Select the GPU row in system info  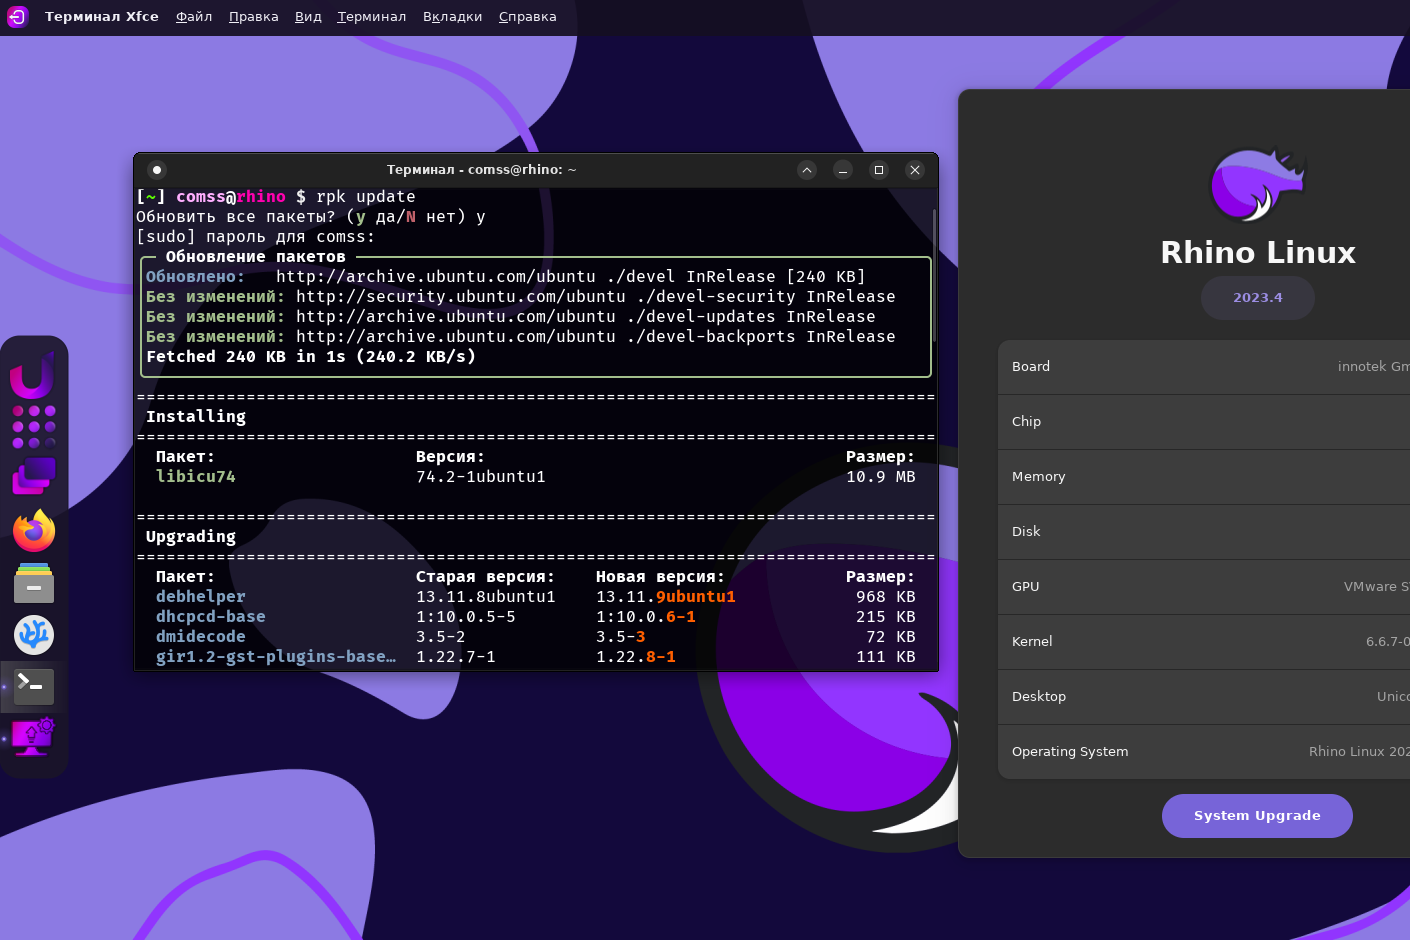click(x=1204, y=587)
